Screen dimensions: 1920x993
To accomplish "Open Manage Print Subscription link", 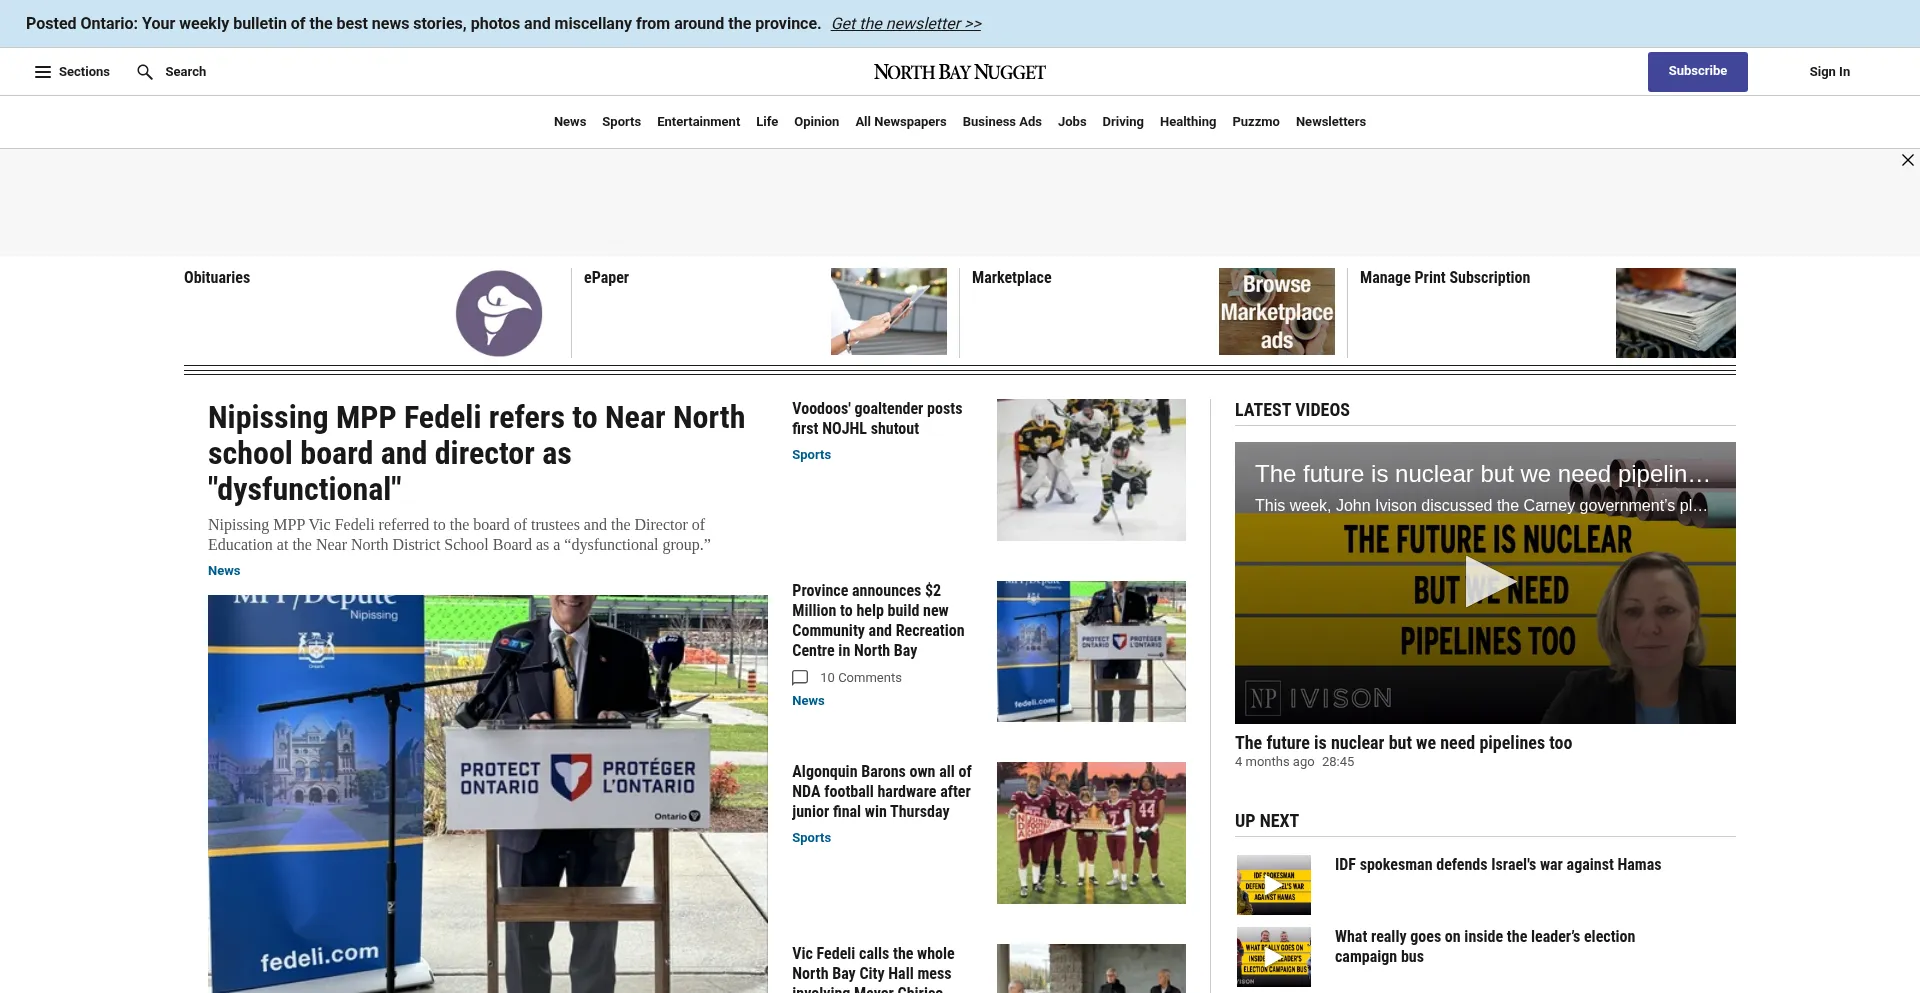I will click(x=1444, y=278).
